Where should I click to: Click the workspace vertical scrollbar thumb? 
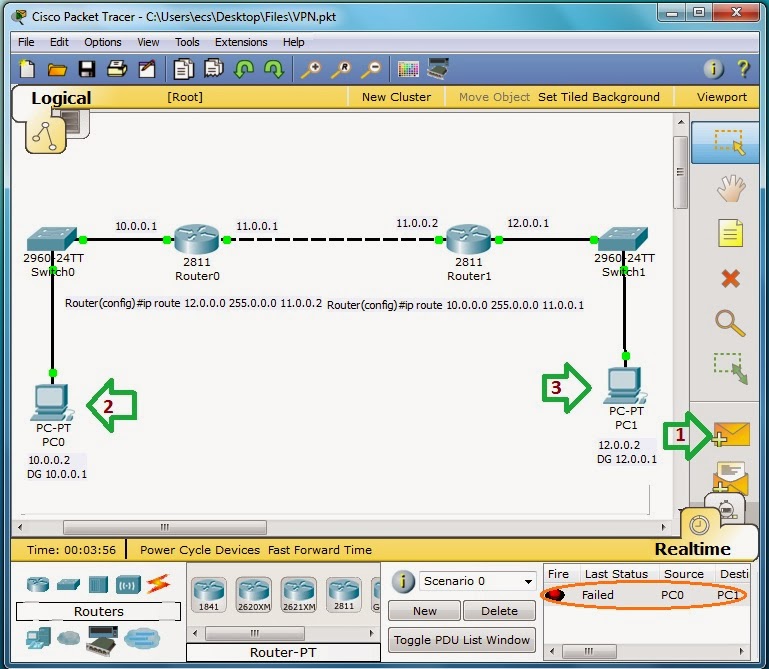[x=680, y=172]
